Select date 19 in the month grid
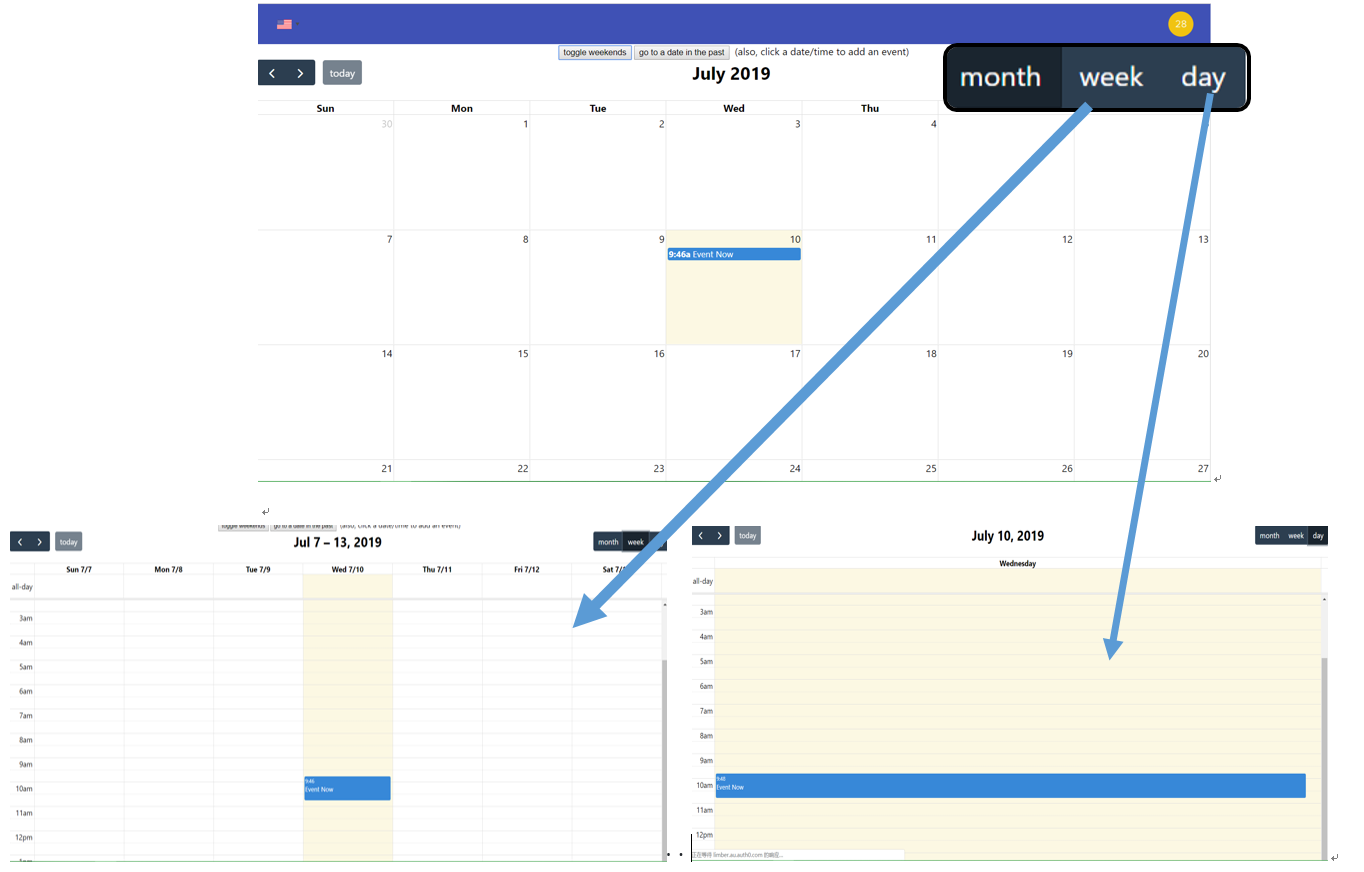Screen dimensions: 1364x872 click(1067, 354)
